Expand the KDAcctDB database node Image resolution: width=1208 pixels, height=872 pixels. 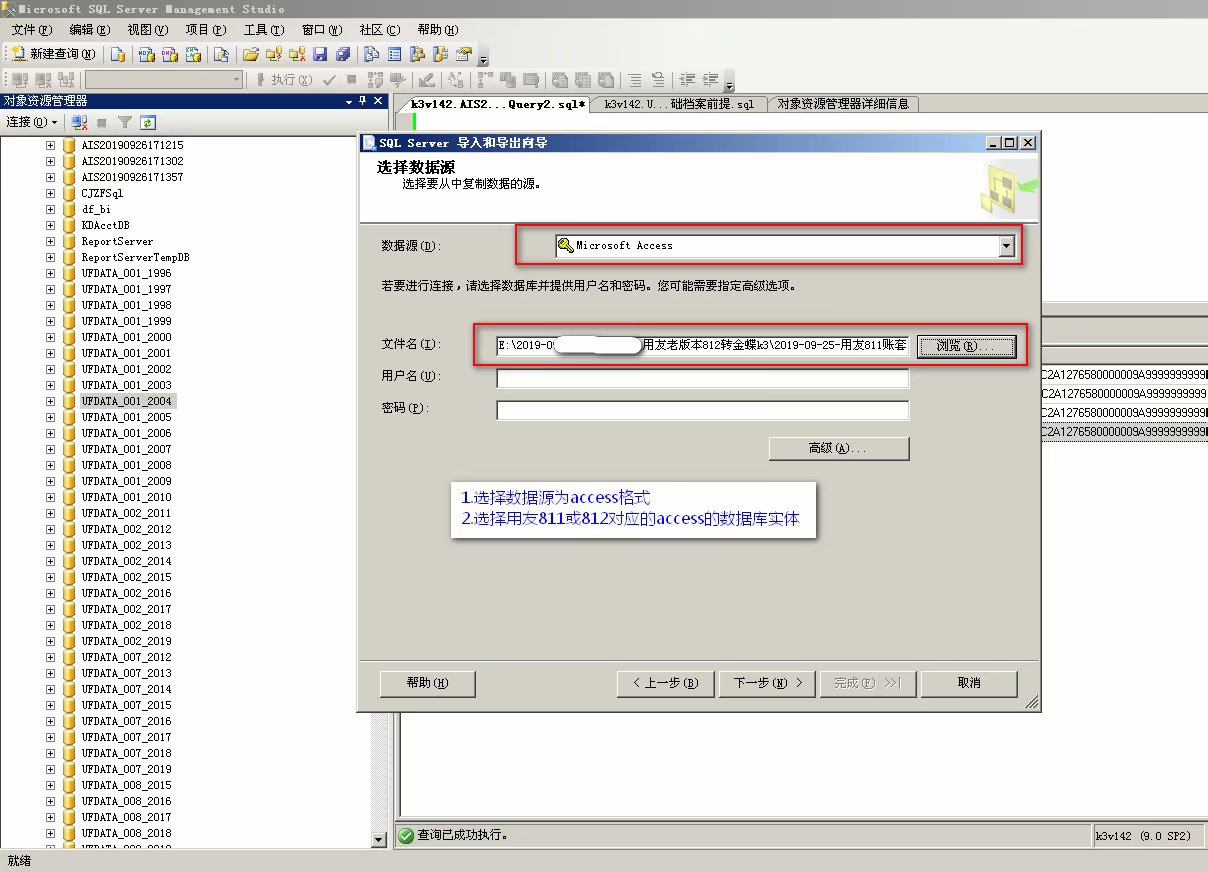pyautogui.click(x=51, y=225)
